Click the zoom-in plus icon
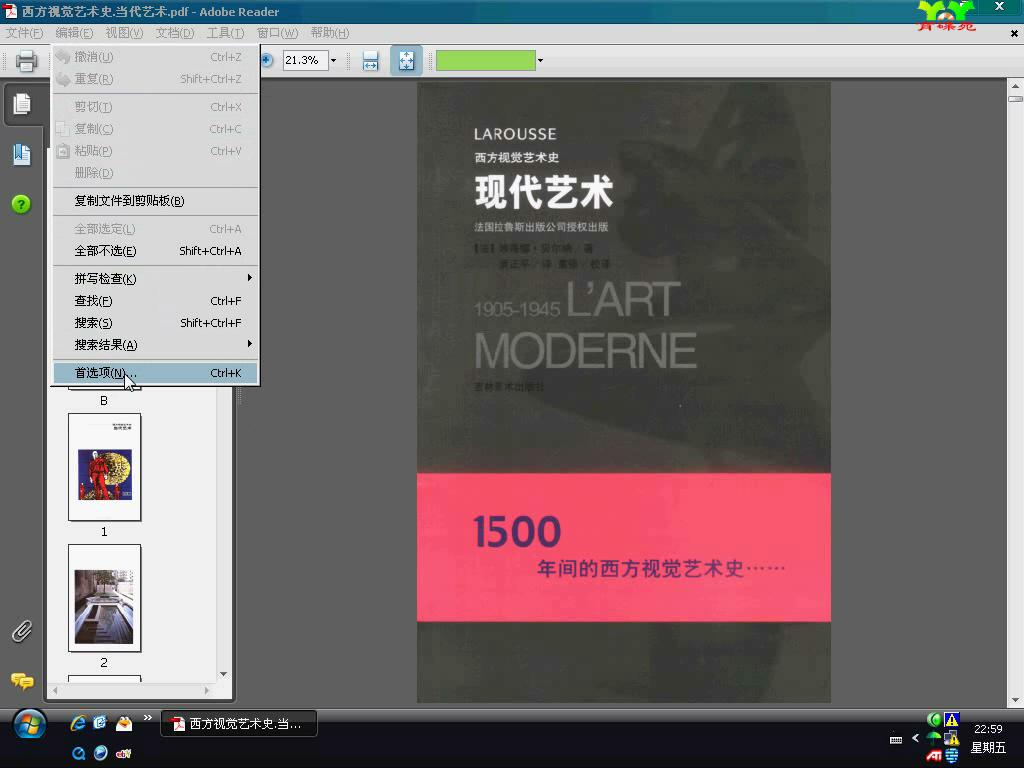 click(x=266, y=60)
